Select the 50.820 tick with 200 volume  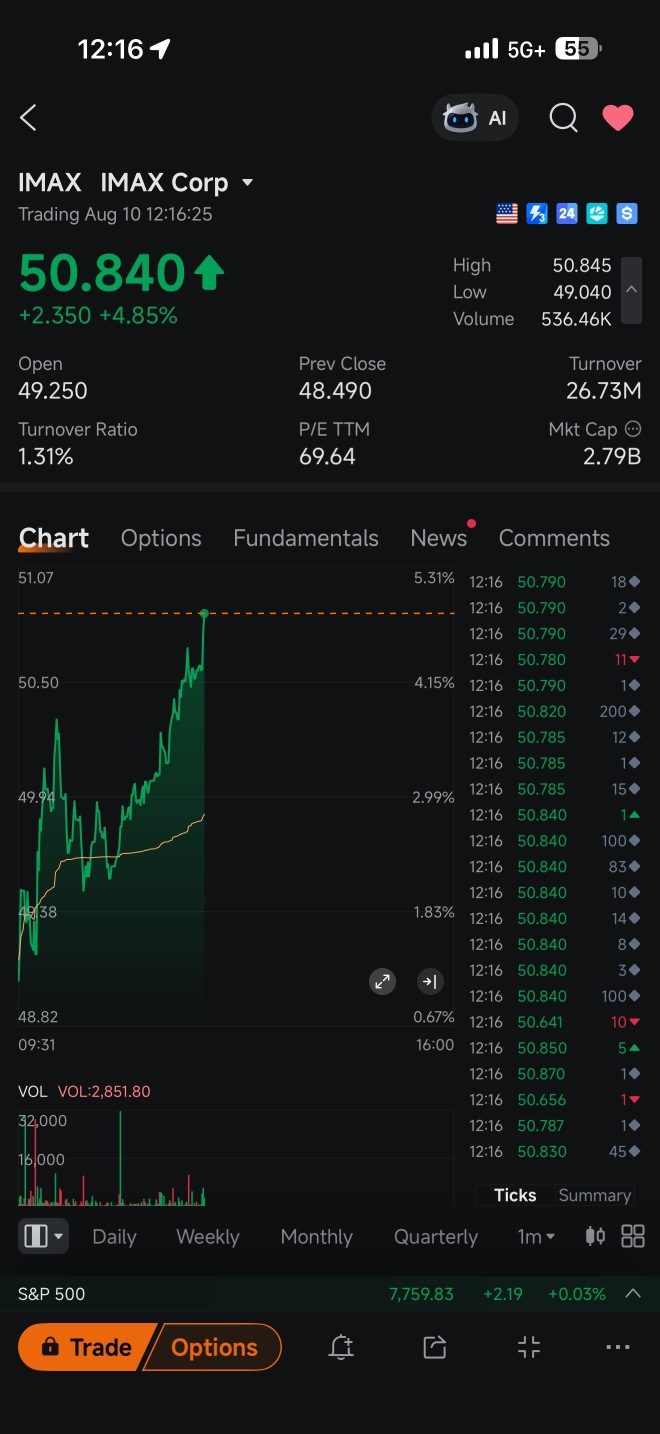point(554,712)
